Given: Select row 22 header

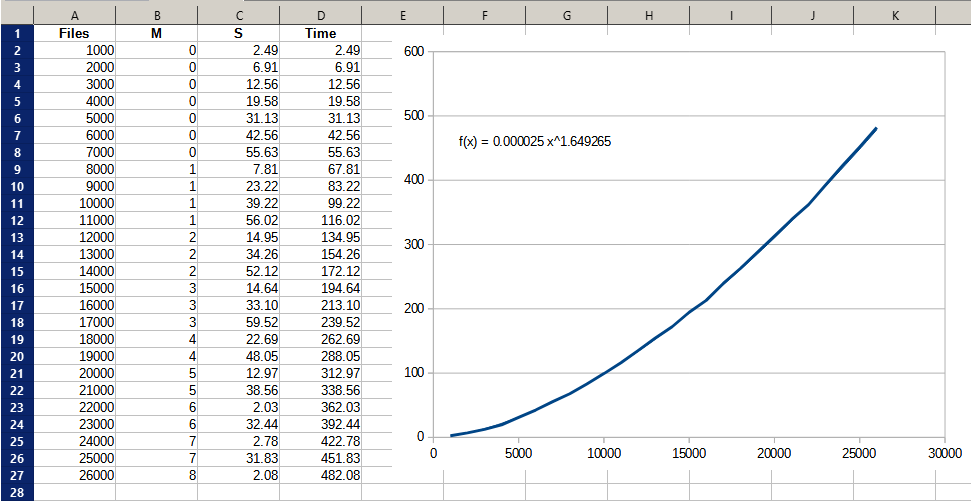Looking at the screenshot, I should point(17,390).
